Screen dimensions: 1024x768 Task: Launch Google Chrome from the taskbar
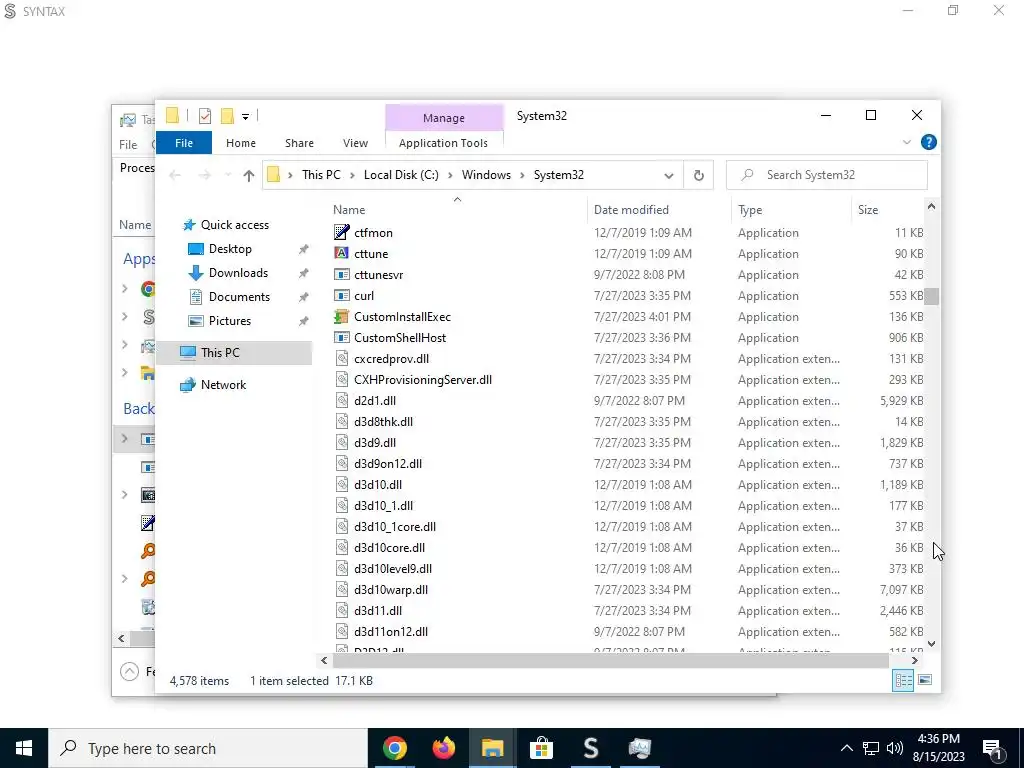pyautogui.click(x=394, y=748)
